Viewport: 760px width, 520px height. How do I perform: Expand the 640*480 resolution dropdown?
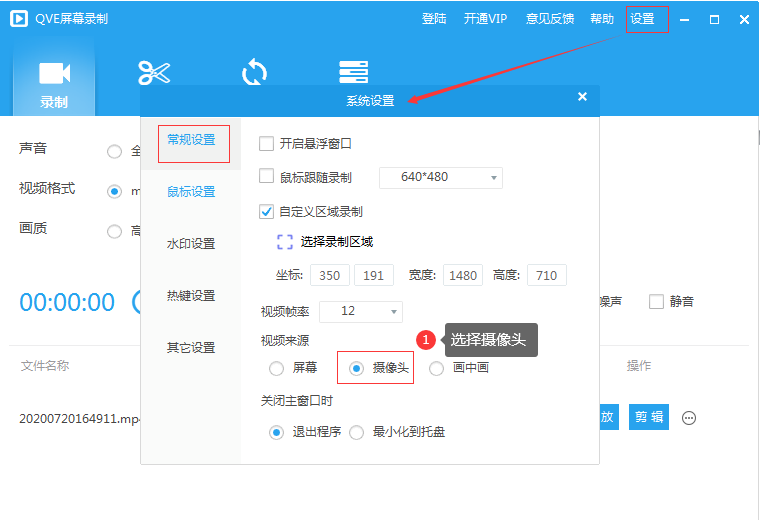click(441, 178)
